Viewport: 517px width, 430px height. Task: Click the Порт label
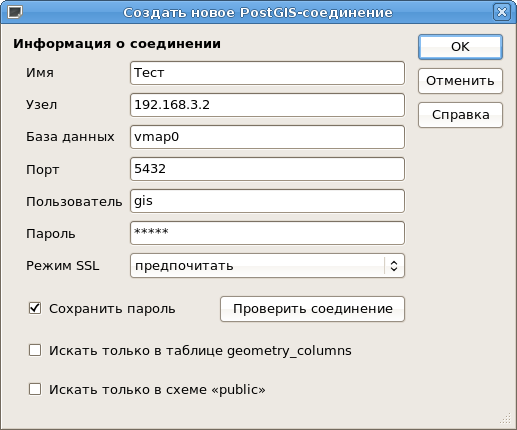[43, 170]
